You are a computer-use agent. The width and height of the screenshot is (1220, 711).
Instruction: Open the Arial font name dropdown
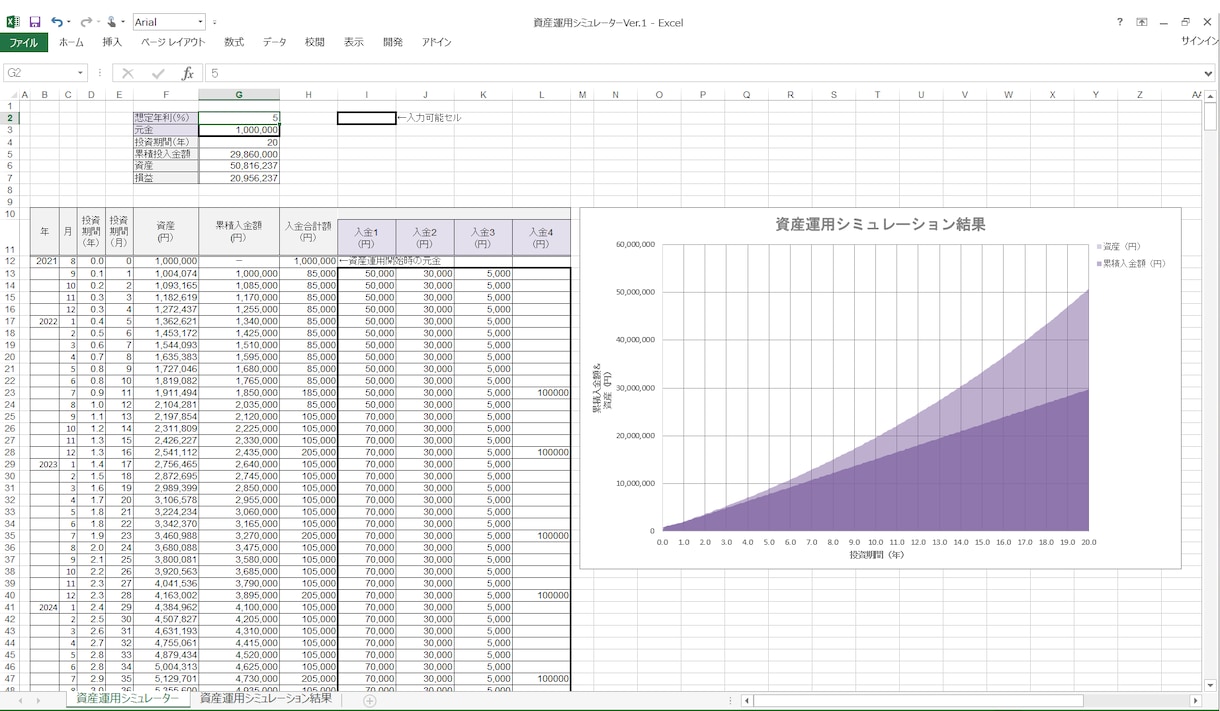[200, 22]
